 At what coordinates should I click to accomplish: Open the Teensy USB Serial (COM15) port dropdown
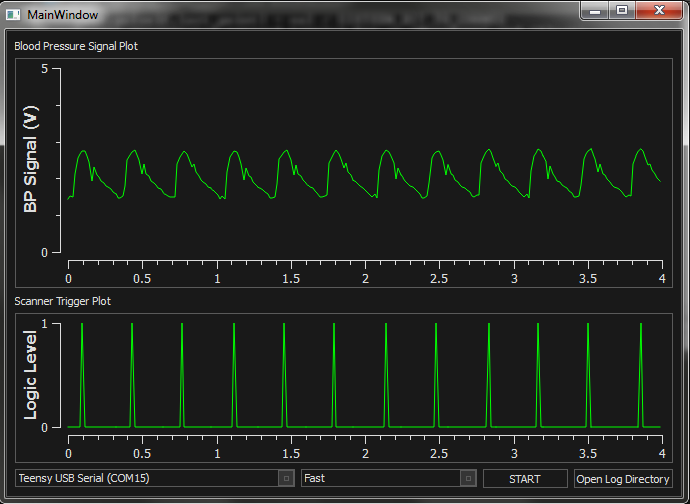tap(155, 478)
